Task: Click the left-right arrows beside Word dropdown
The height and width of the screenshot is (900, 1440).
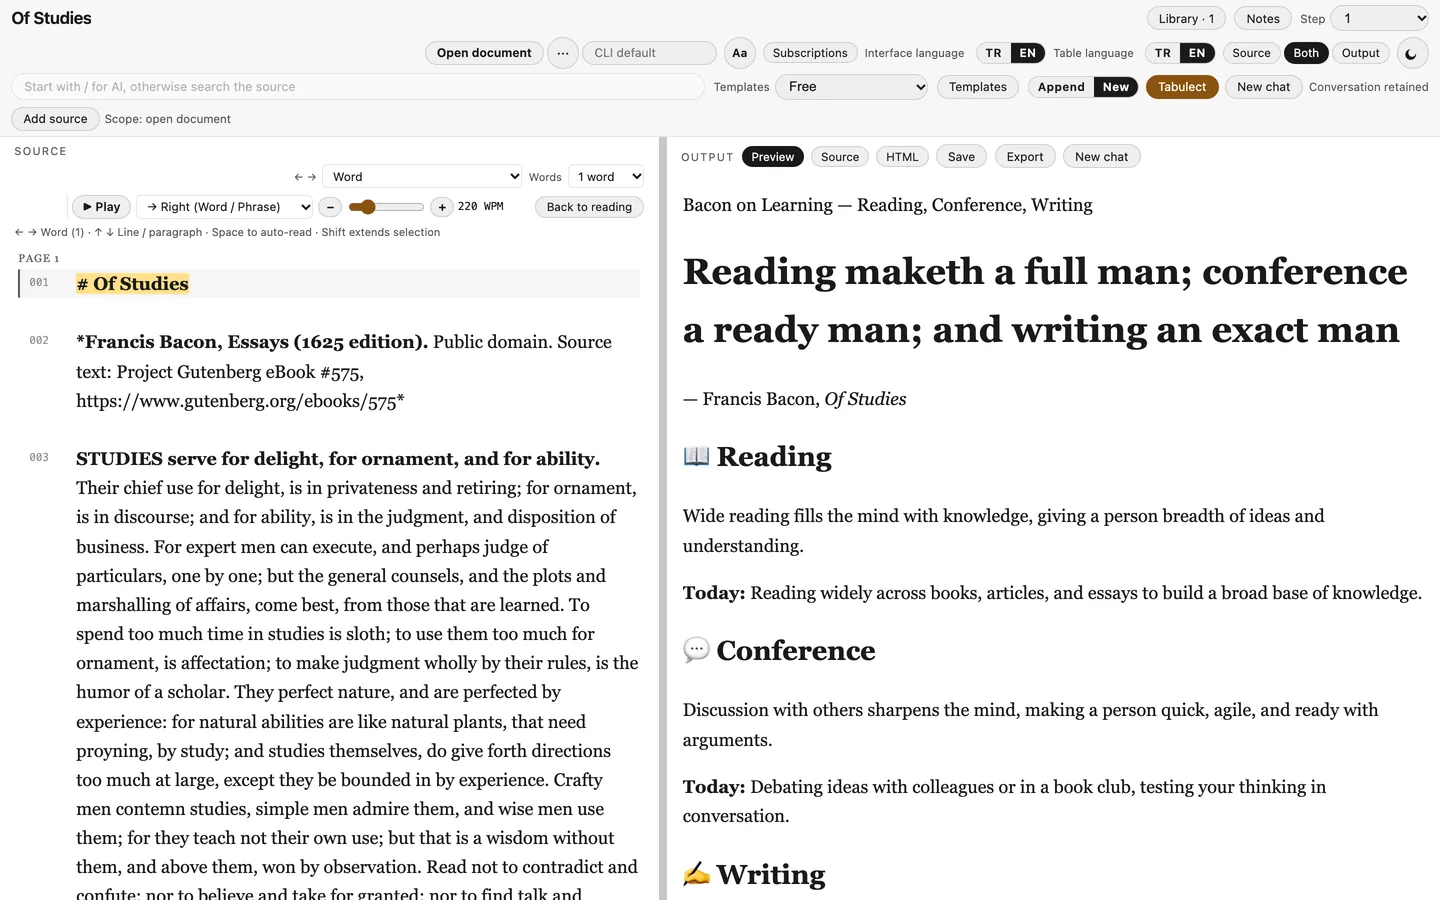Action: [305, 177]
